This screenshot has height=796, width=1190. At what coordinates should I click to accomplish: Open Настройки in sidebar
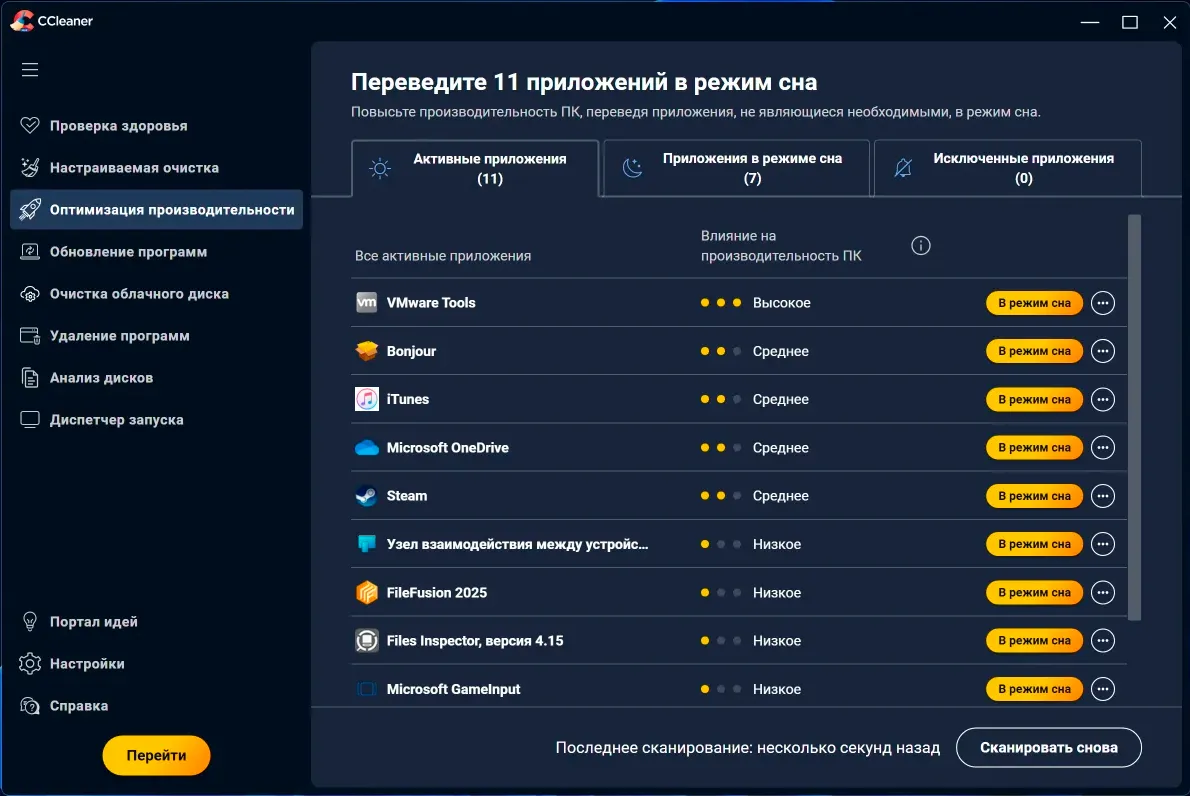(x=156, y=663)
